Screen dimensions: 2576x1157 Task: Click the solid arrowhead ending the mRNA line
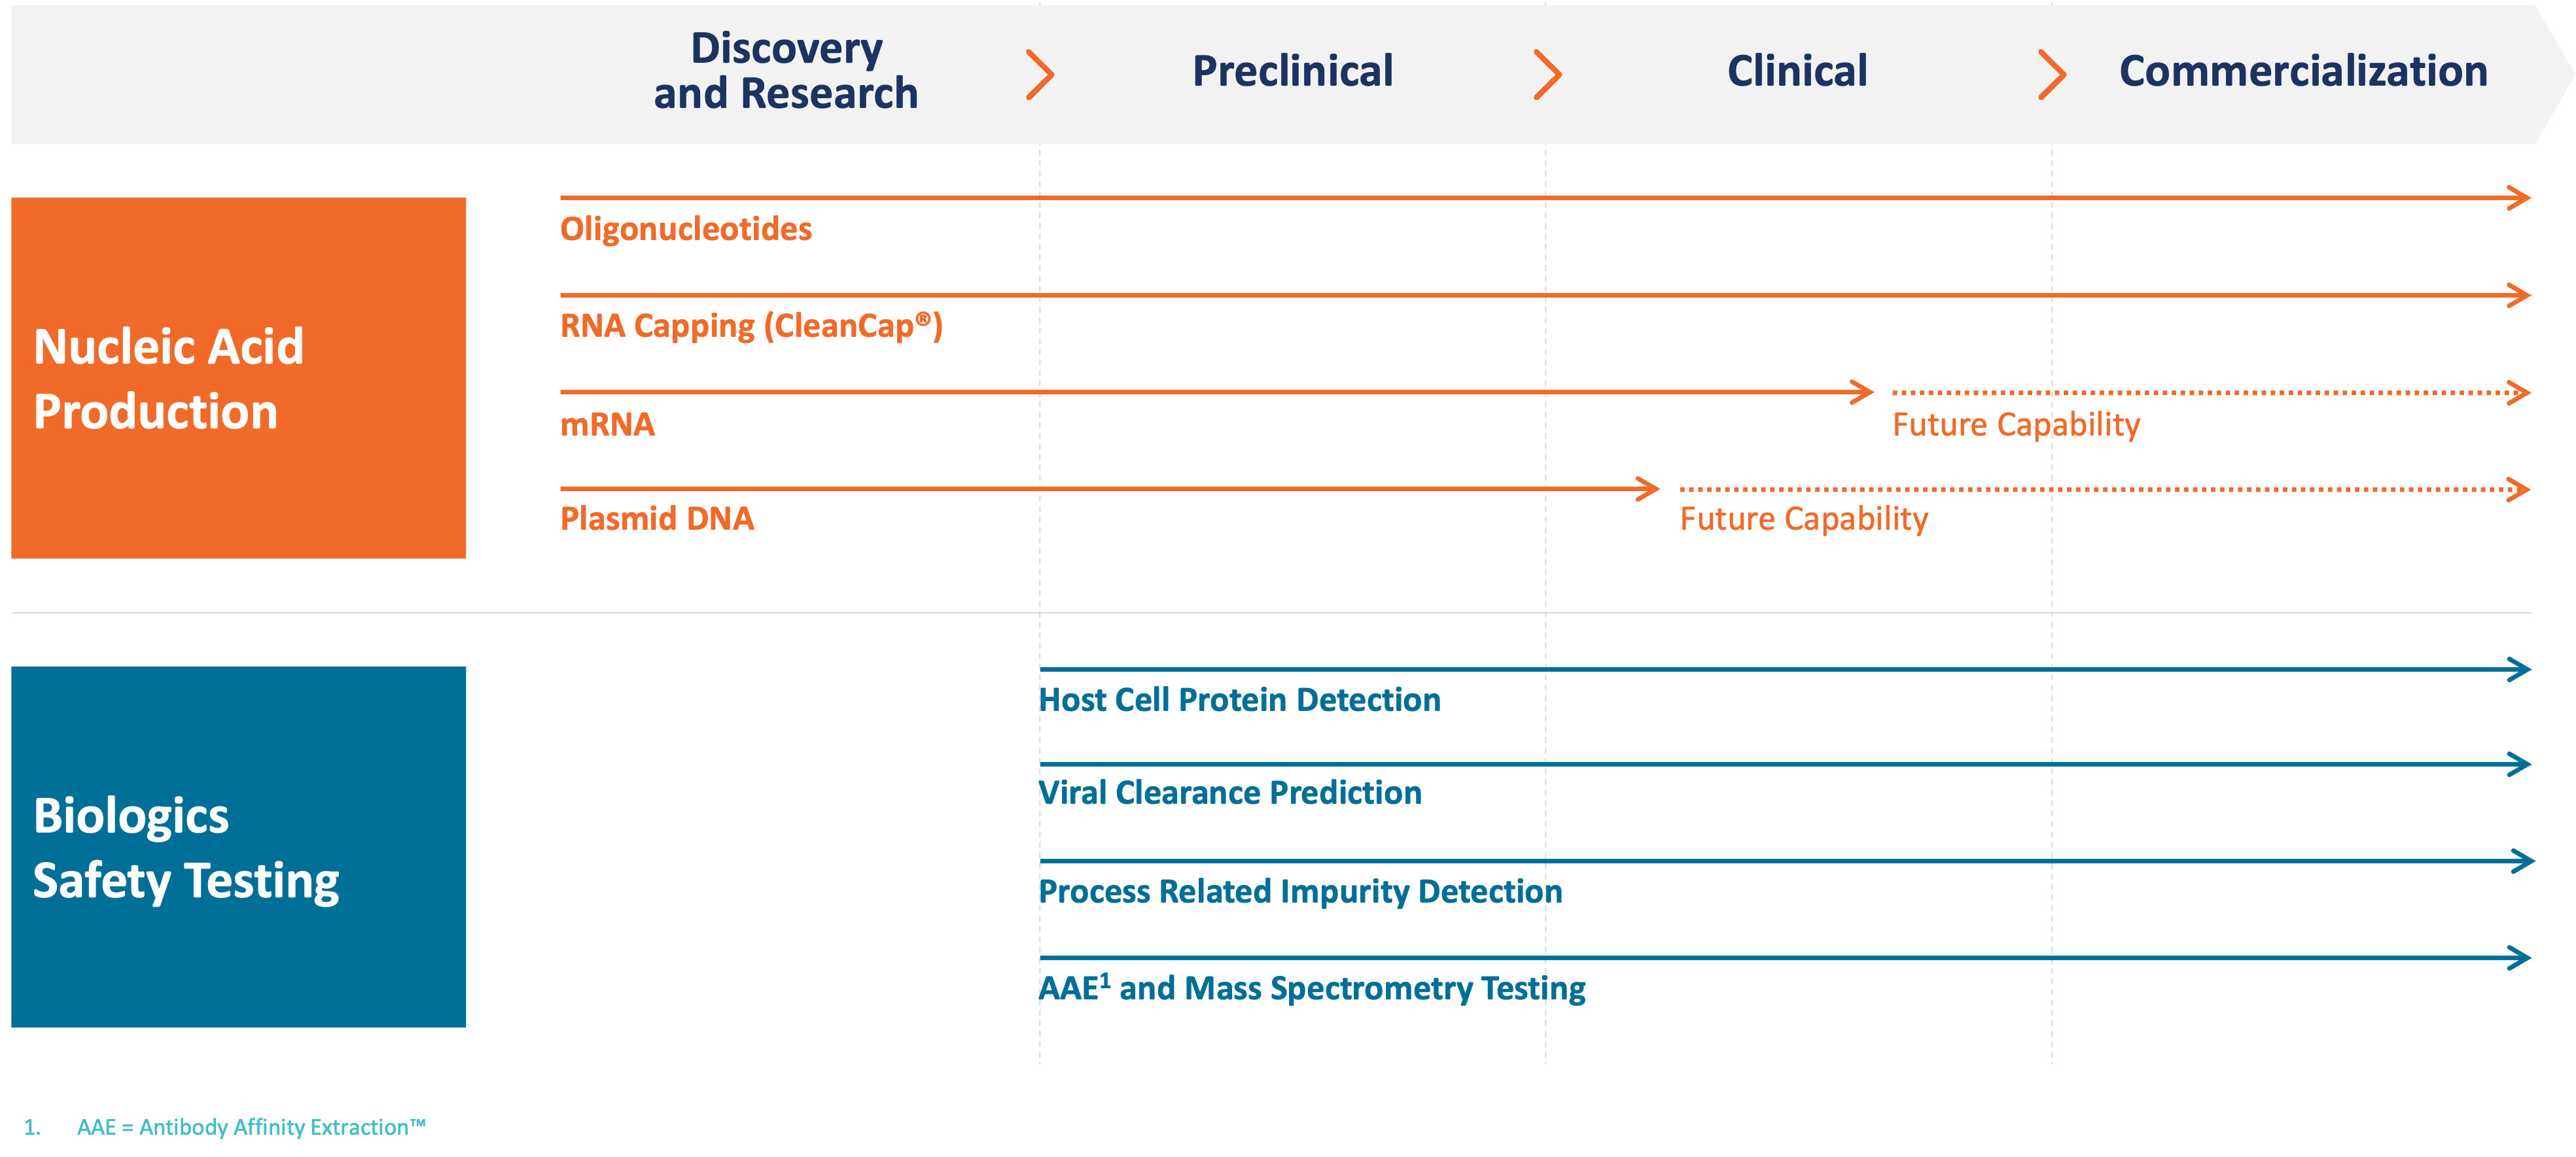coord(1861,392)
